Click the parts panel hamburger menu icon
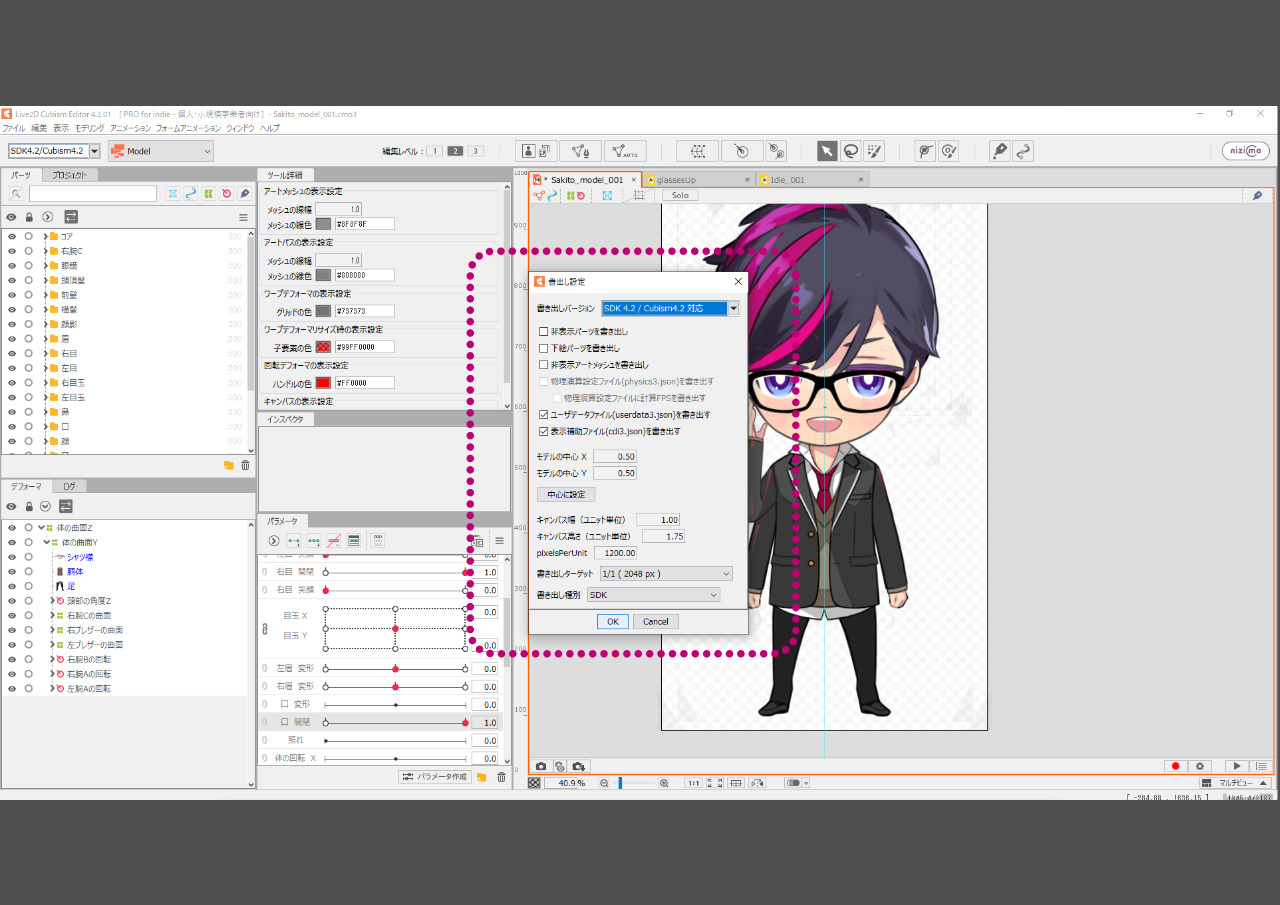The image size is (1280, 905). click(243, 217)
